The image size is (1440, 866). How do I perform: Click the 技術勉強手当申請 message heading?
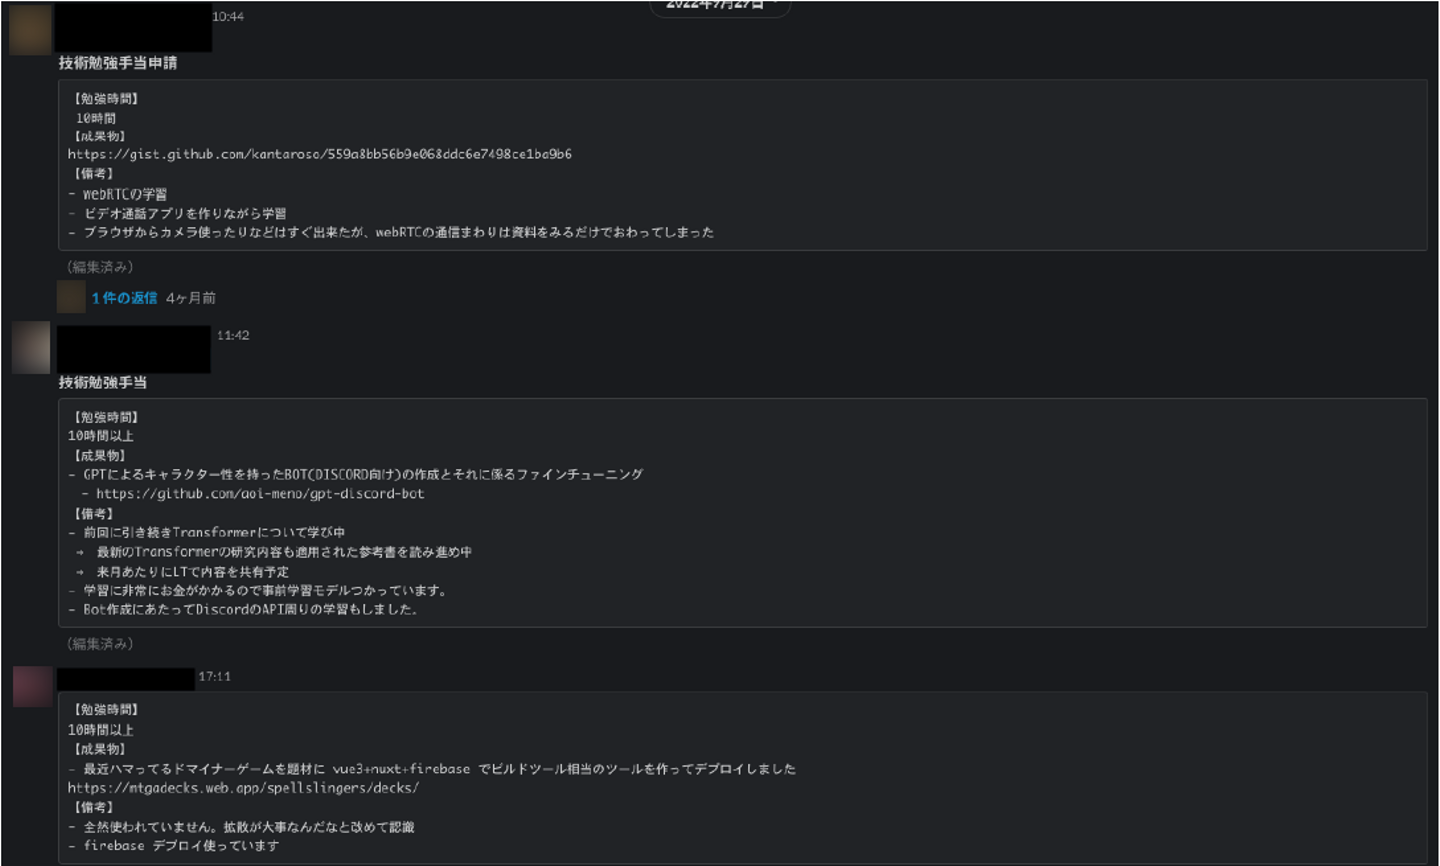tap(118, 63)
